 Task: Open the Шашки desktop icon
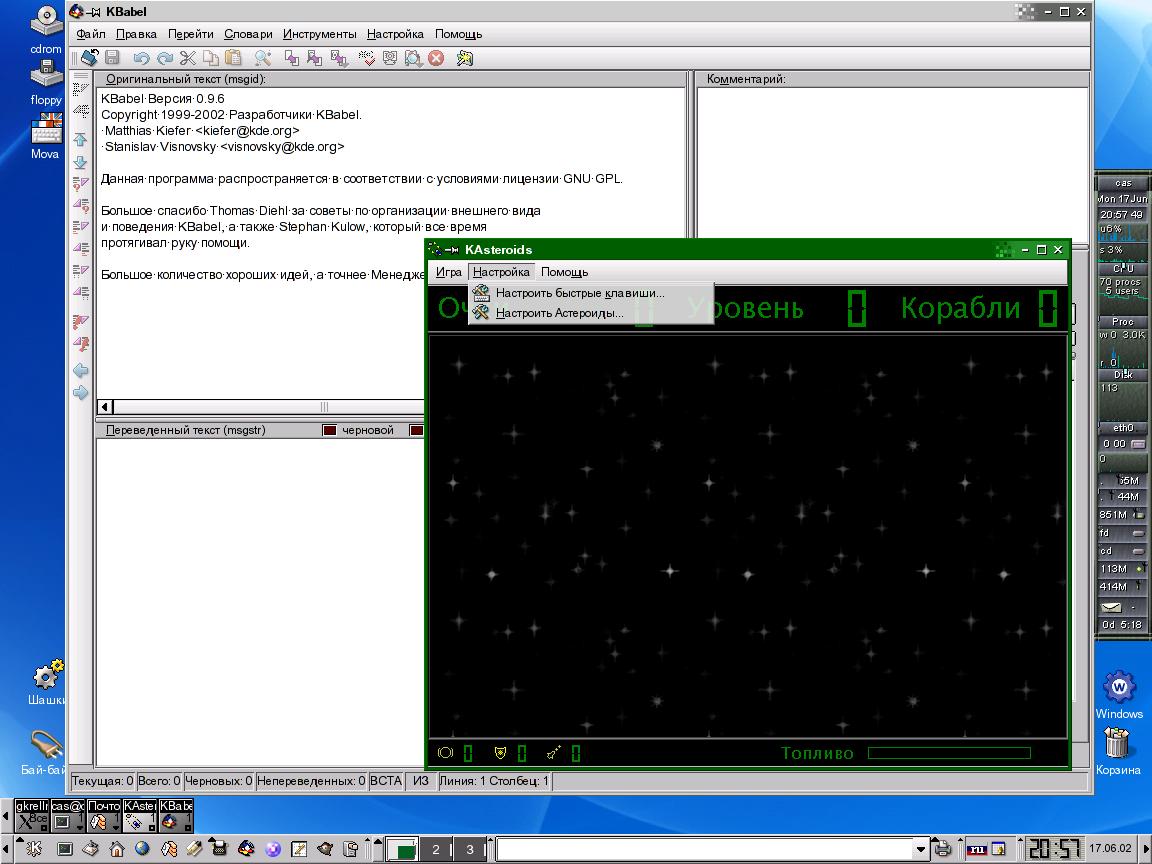tap(46, 680)
